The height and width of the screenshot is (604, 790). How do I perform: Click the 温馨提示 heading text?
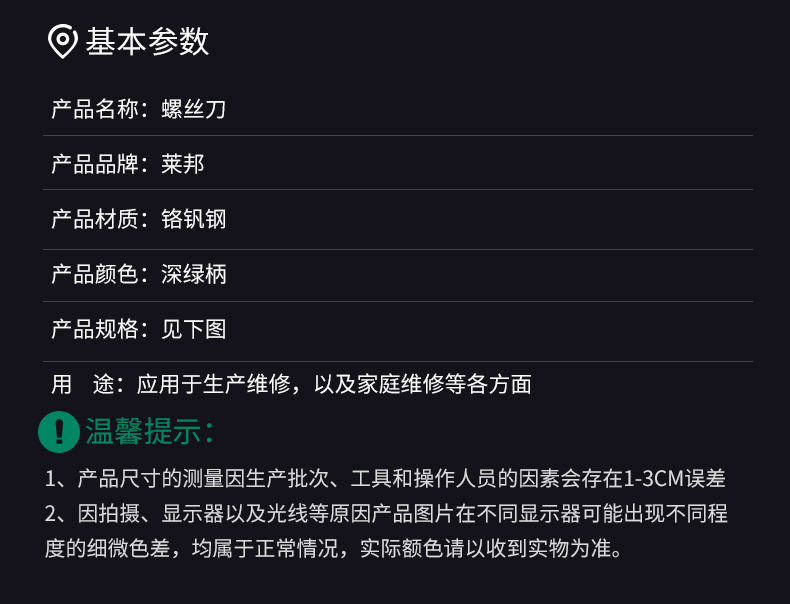(x=150, y=432)
